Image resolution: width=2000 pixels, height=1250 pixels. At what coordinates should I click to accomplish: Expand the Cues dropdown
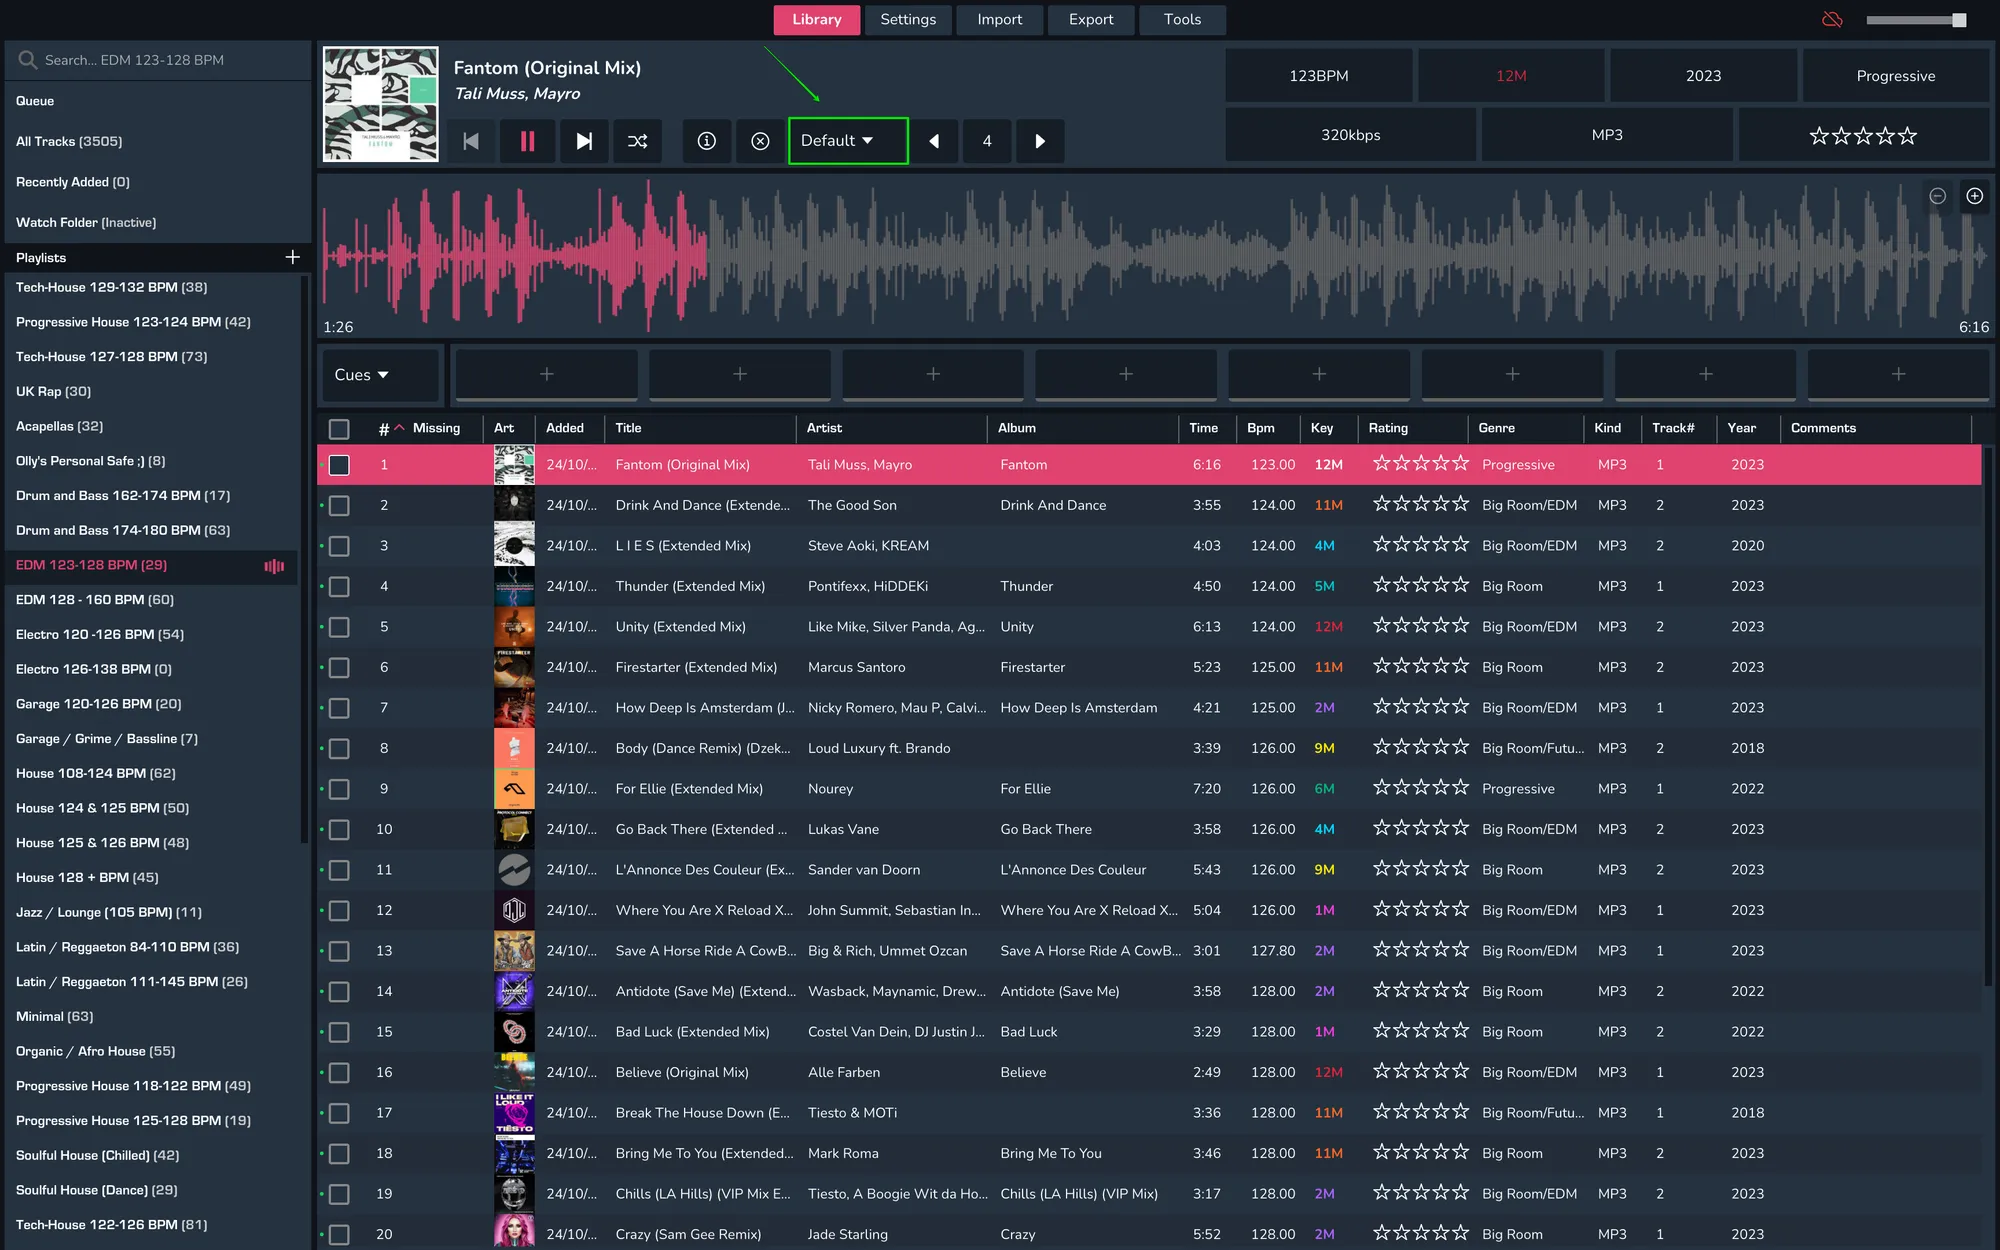point(380,374)
